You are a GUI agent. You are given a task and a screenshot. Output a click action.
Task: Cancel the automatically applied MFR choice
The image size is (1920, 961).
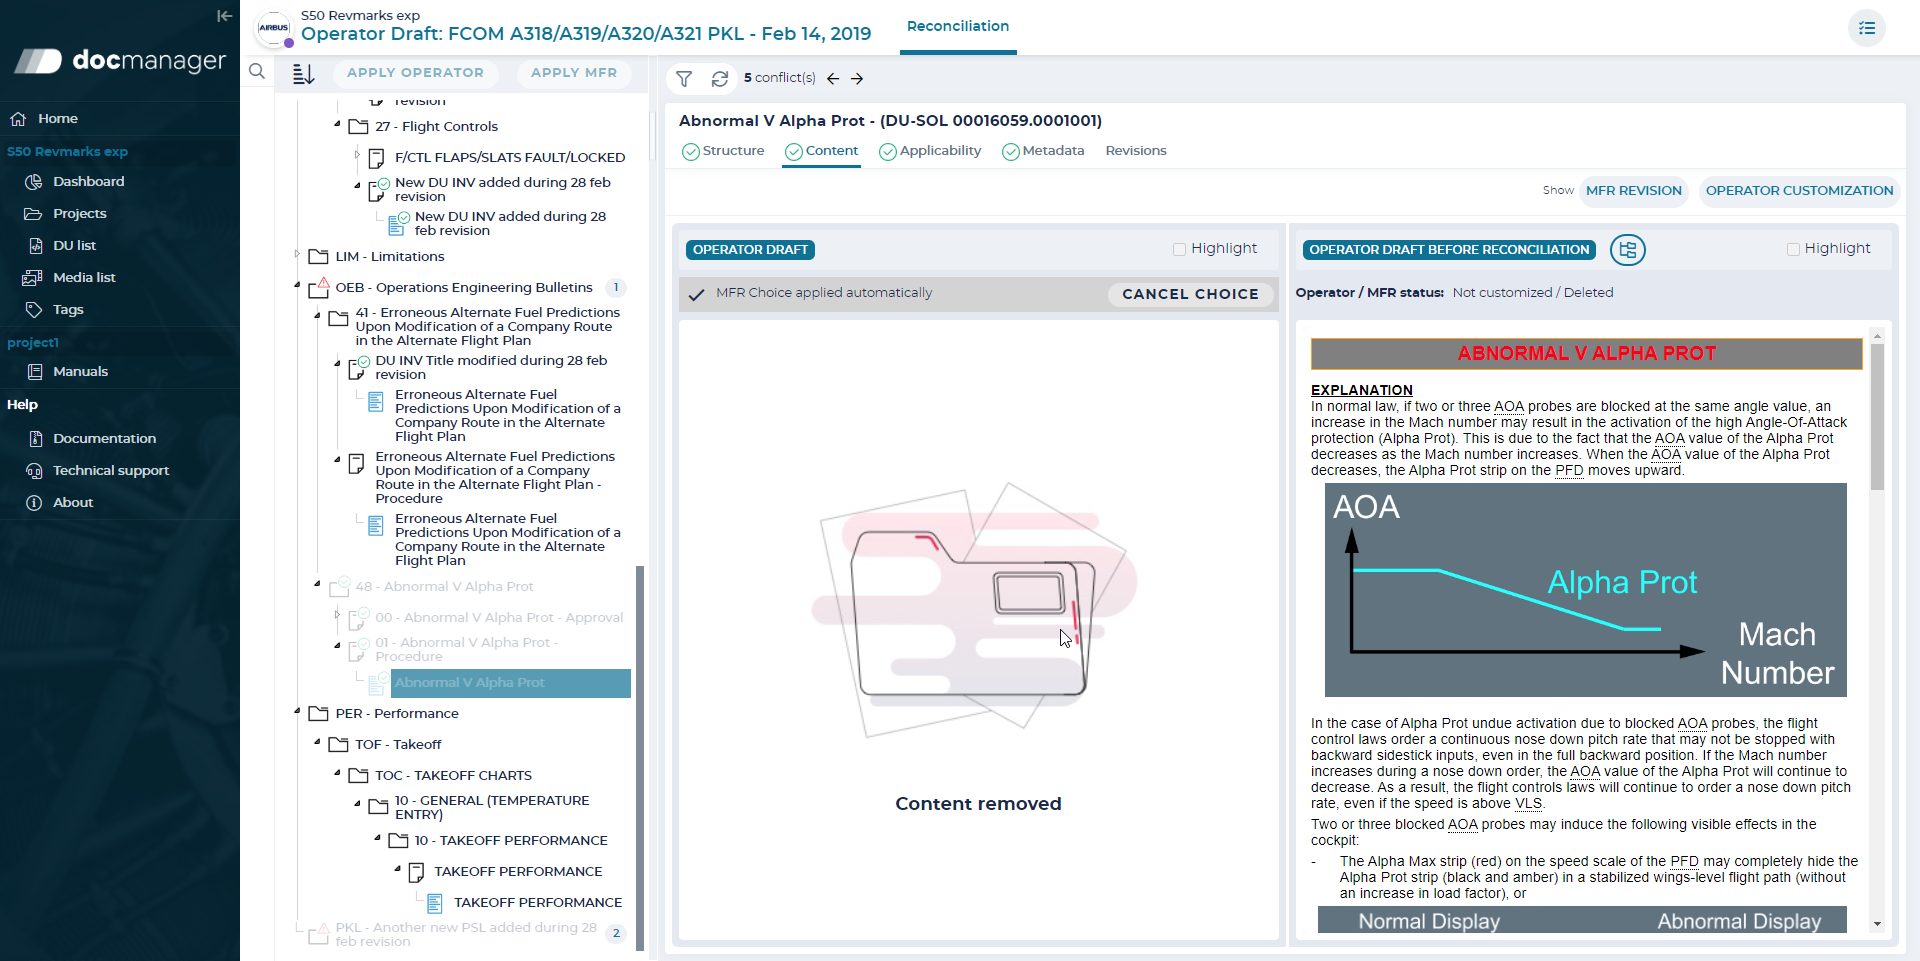click(x=1190, y=294)
